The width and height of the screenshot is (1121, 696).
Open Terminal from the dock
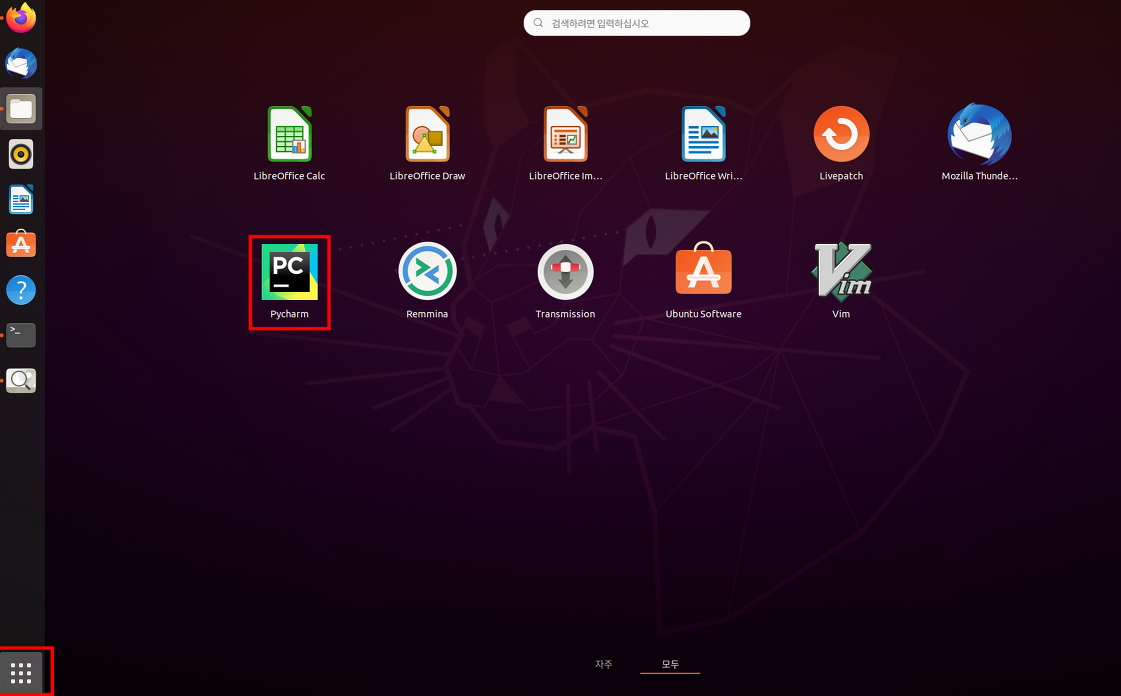(x=21, y=335)
